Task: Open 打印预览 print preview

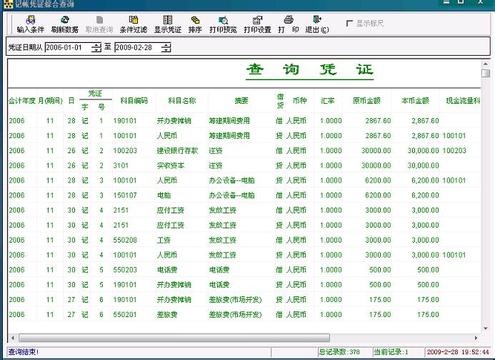Action: pos(223,24)
